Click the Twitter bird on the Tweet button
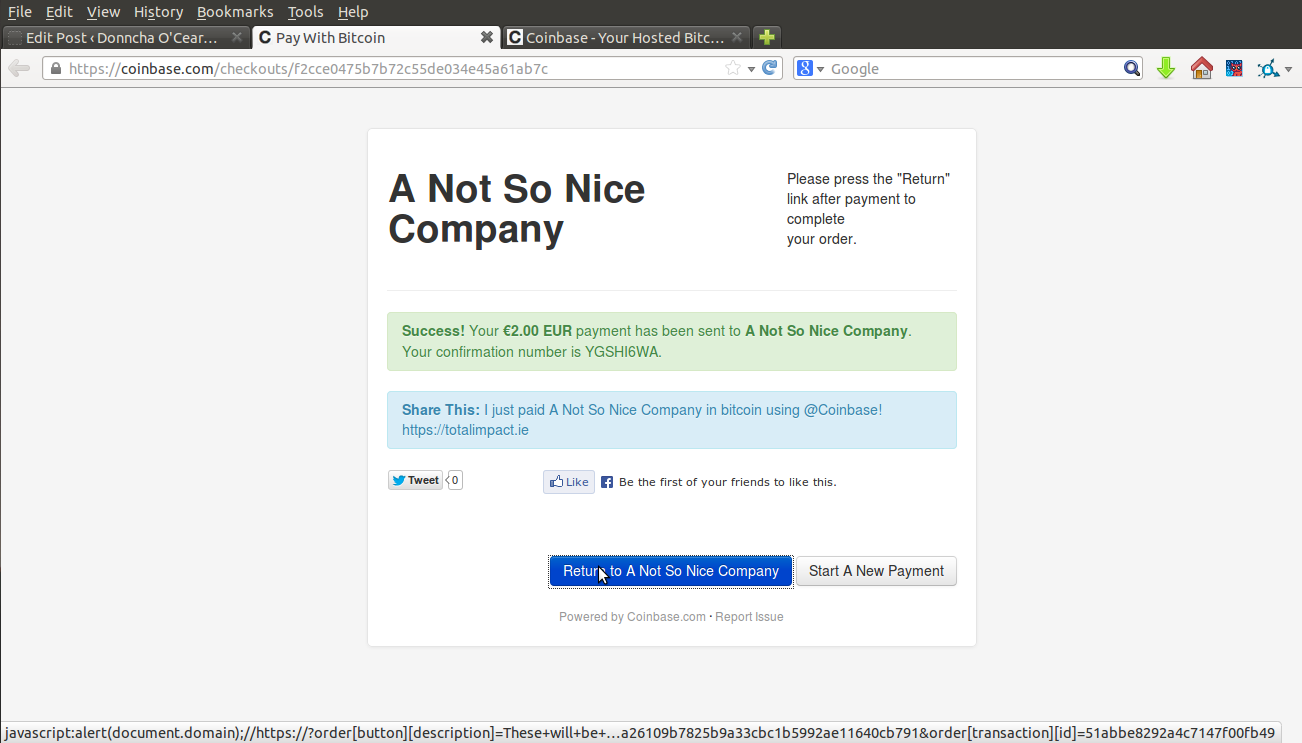The height and width of the screenshot is (743, 1302). pos(398,479)
